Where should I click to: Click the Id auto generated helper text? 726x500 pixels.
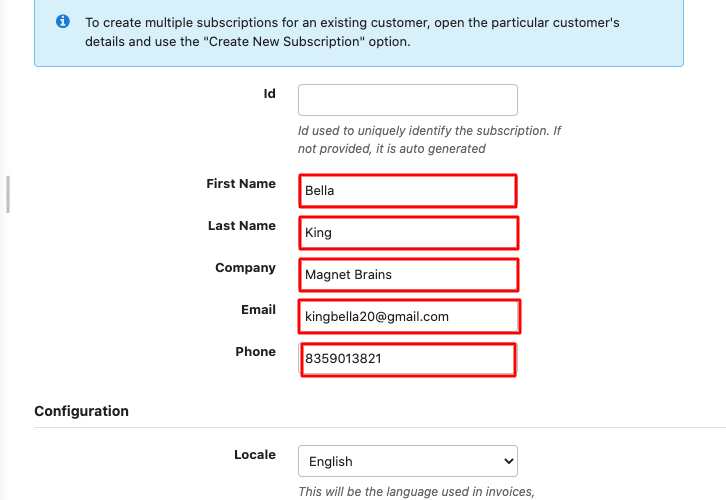(x=429, y=140)
